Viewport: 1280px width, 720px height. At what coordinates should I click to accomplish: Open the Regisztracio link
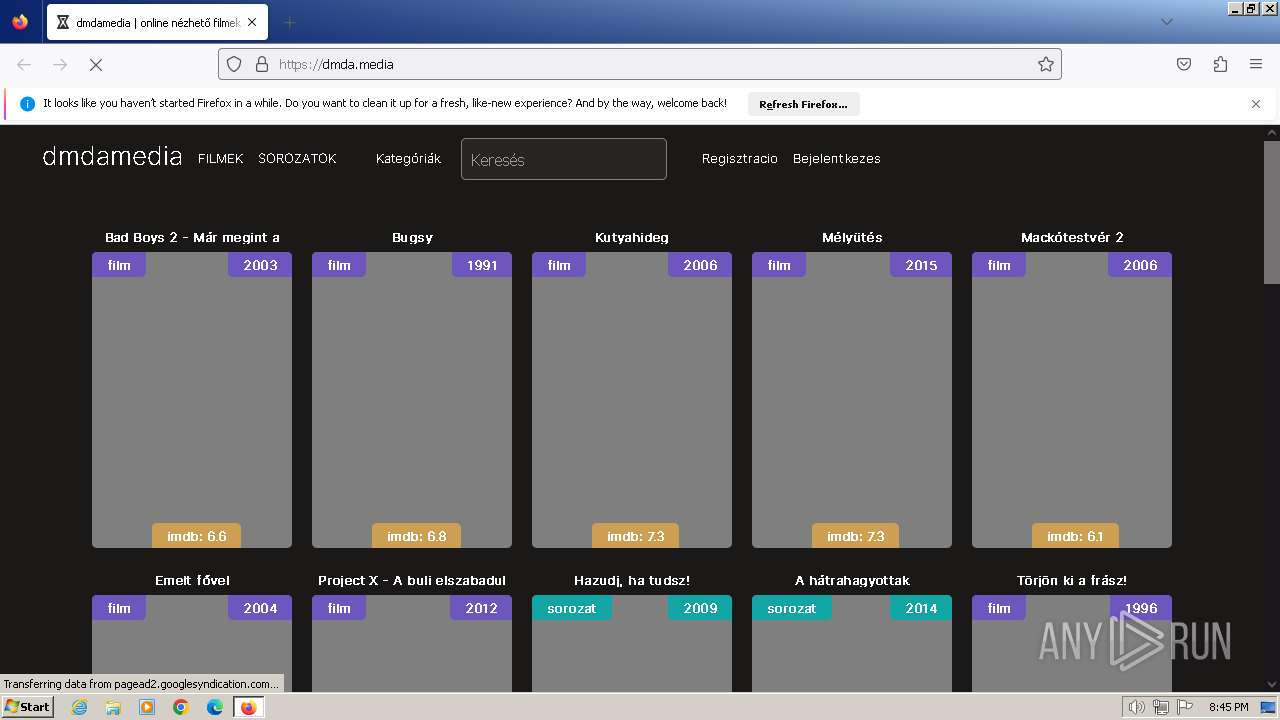click(740, 159)
